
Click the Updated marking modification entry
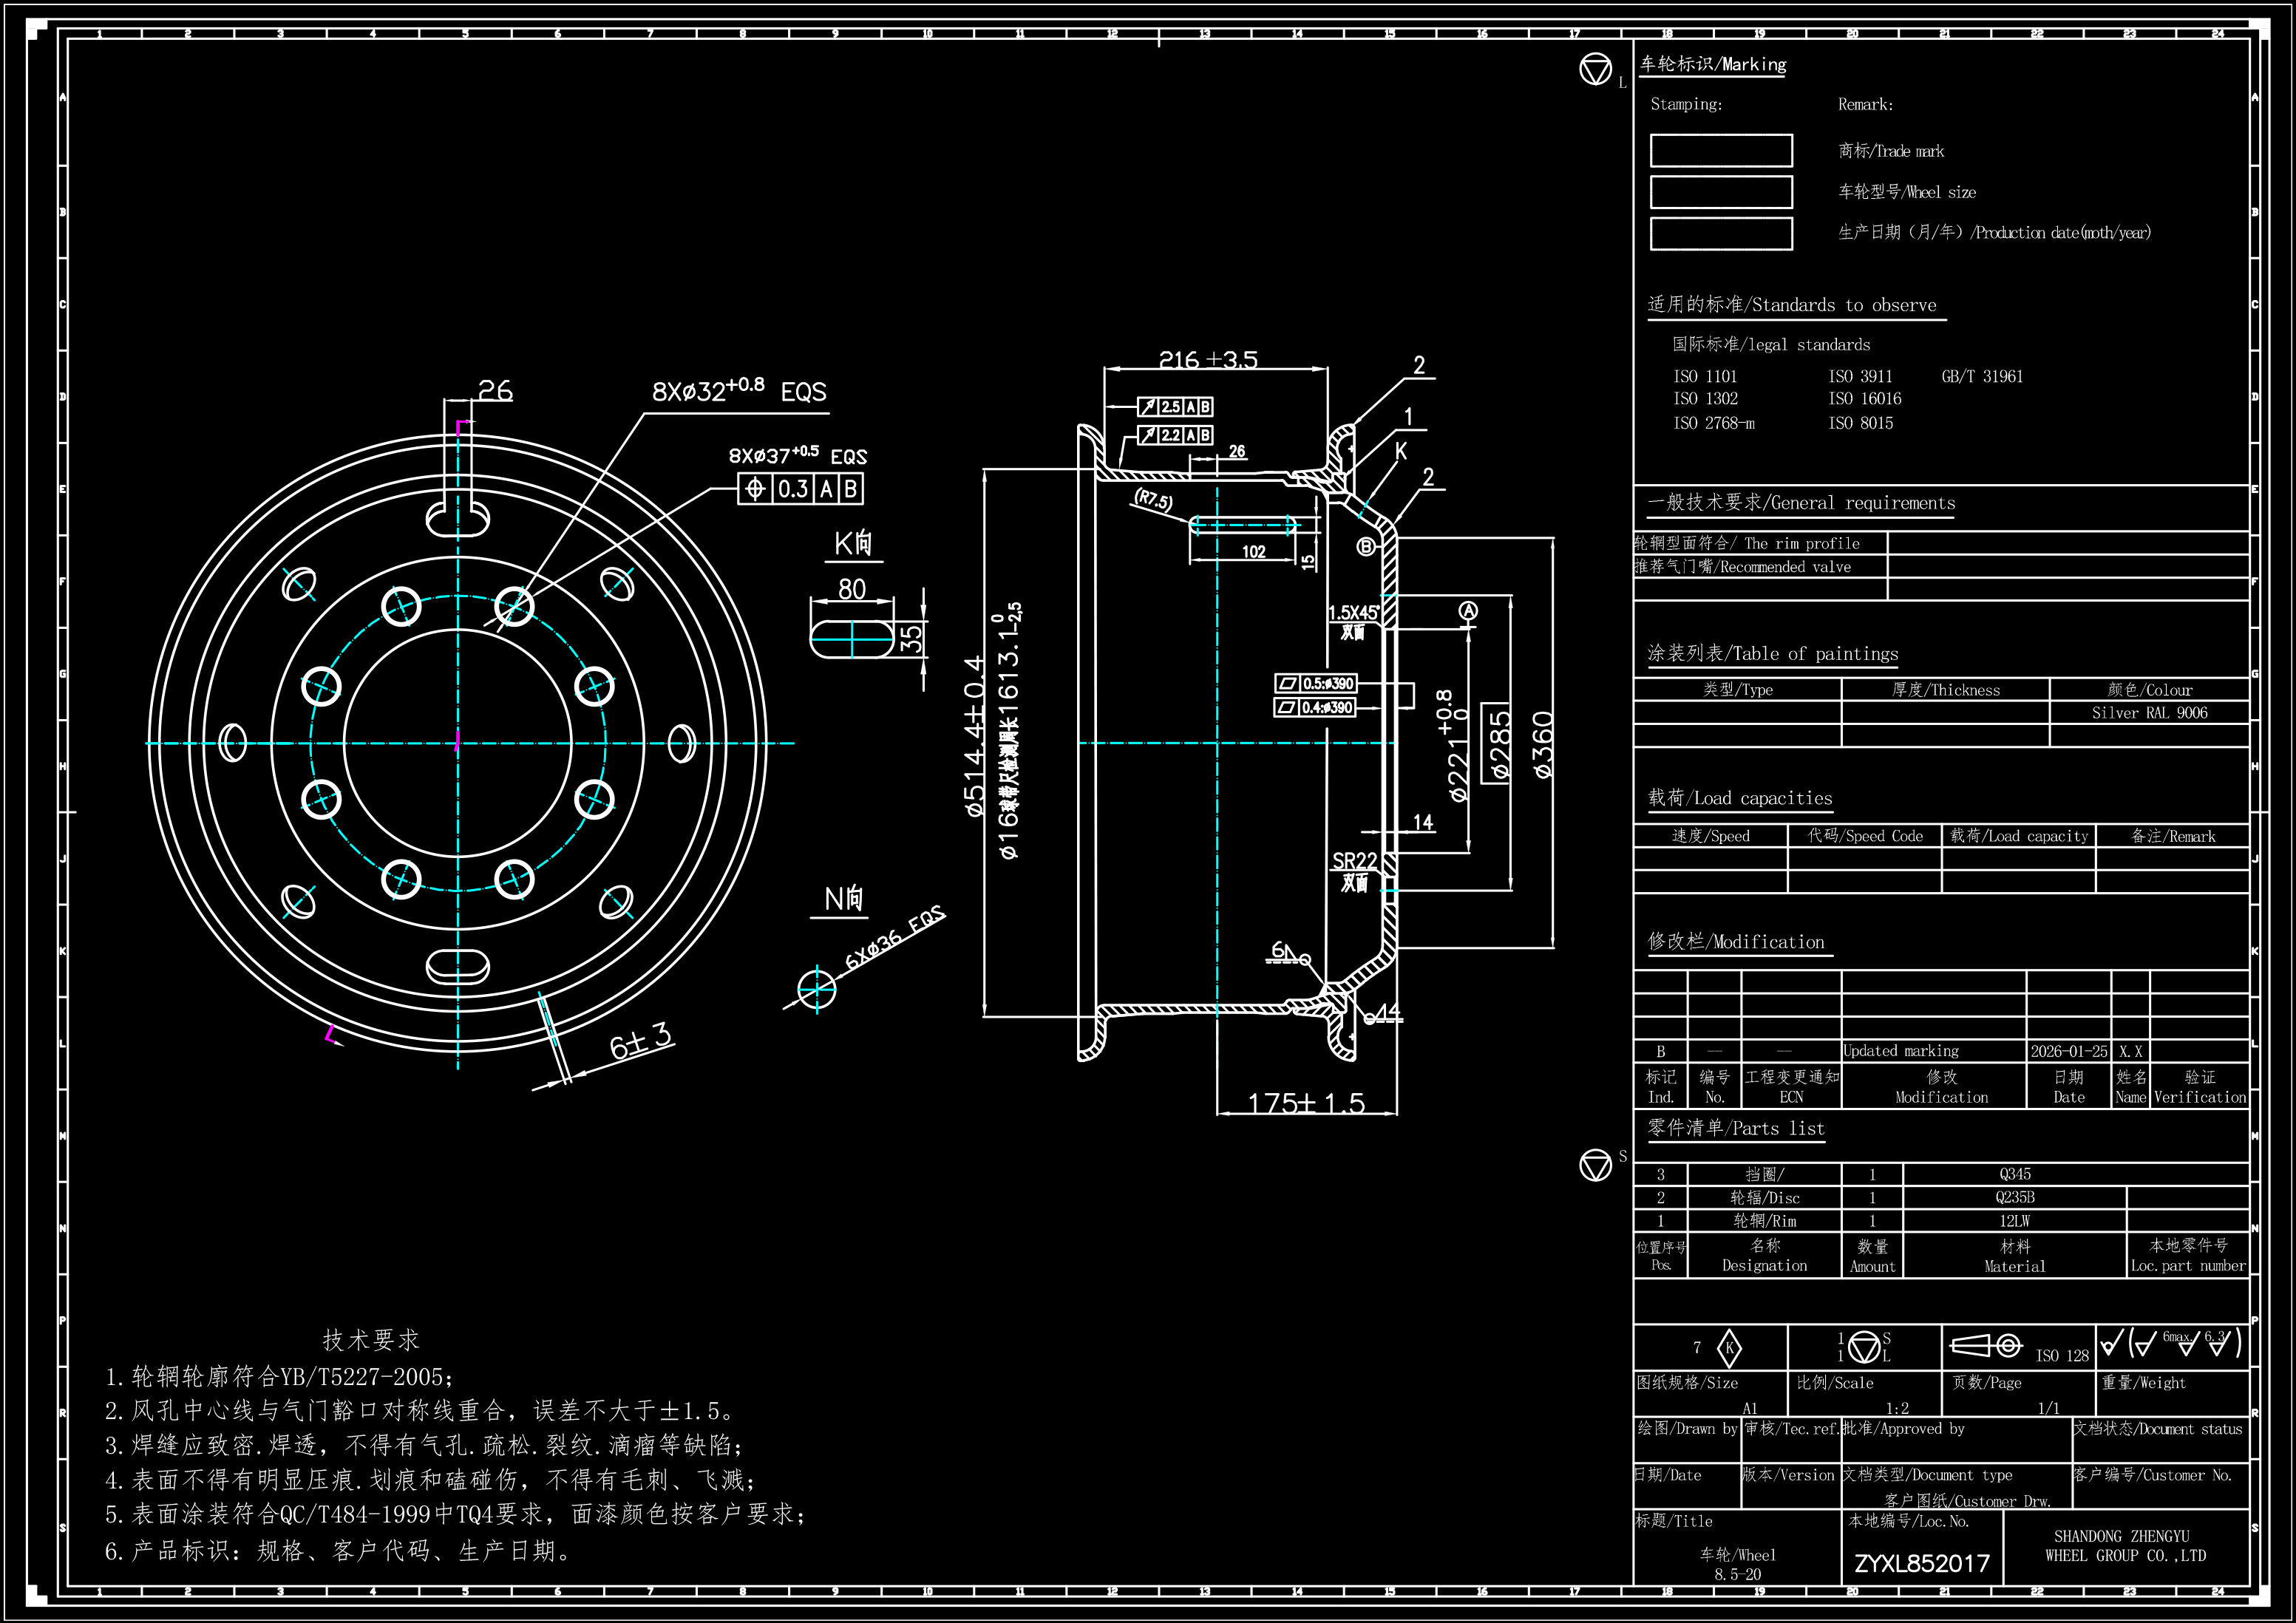1901,1051
